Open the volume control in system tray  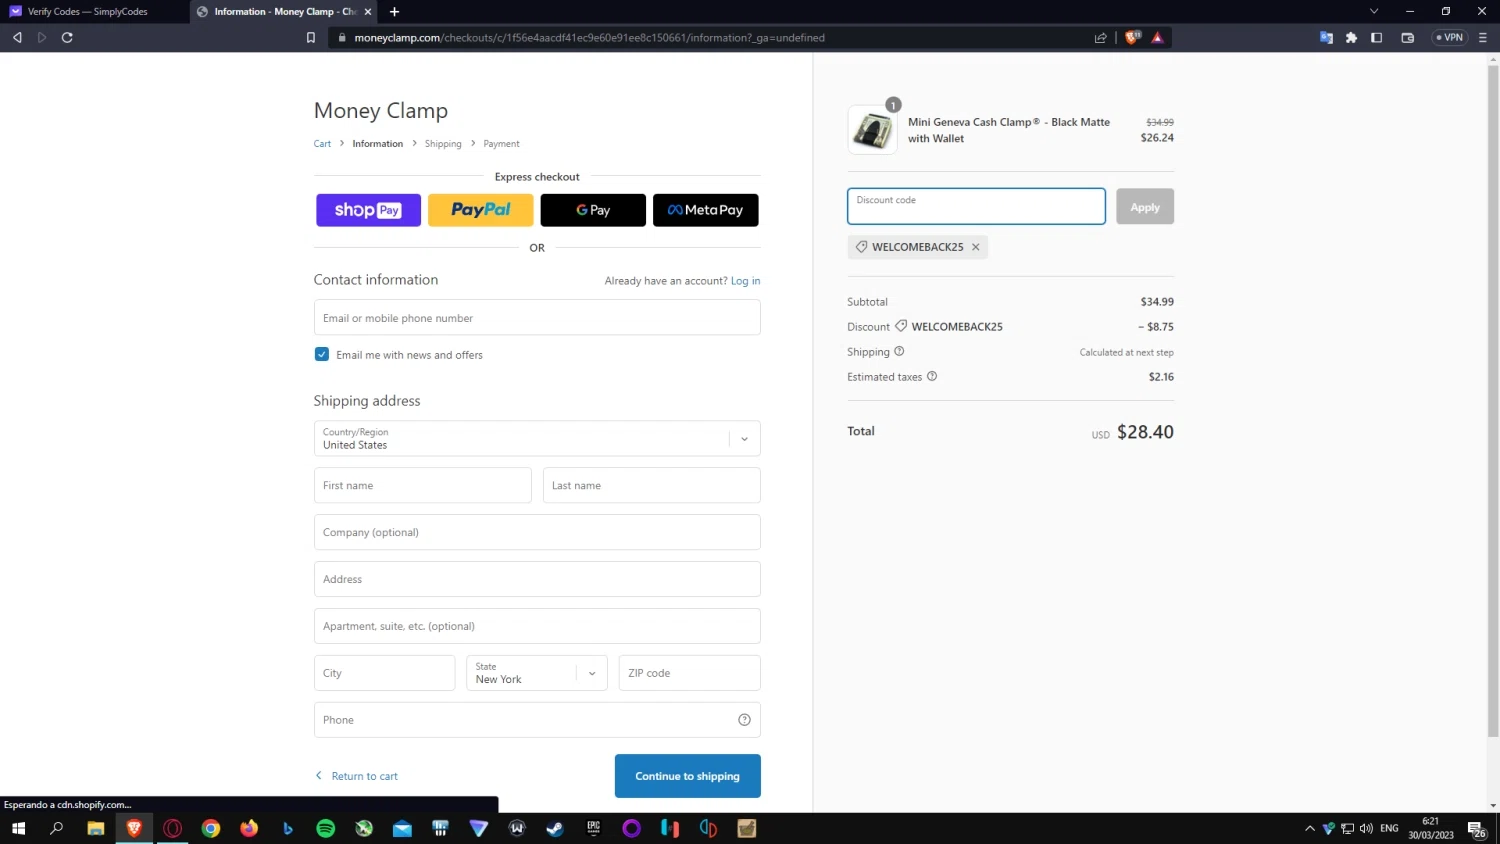[x=1366, y=828]
